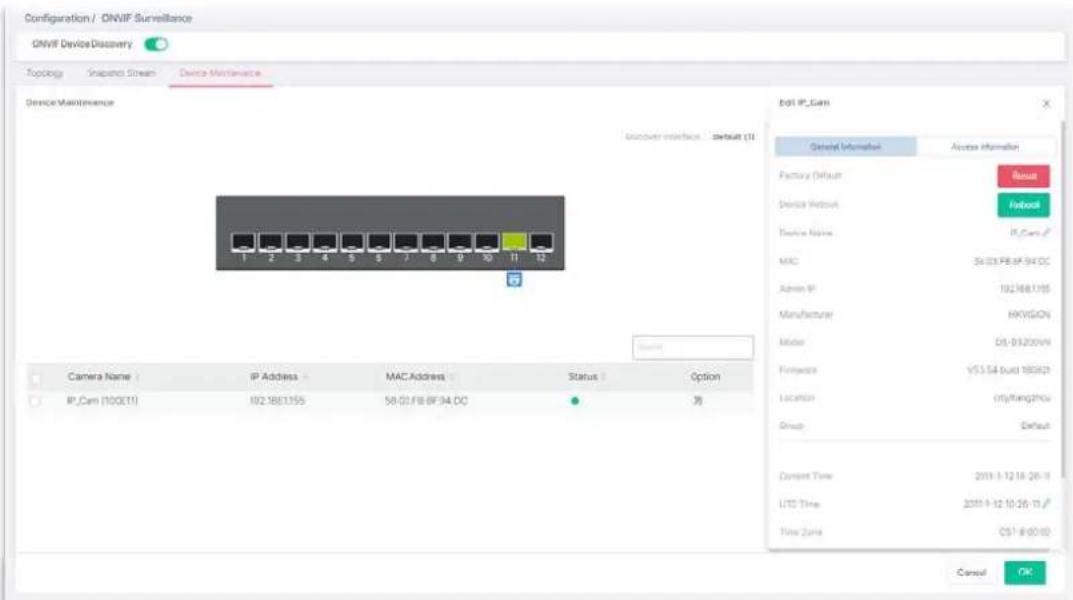This screenshot has height=600, width=1073.
Task: Open the Discover Interface Default dropdown
Action: [733, 137]
